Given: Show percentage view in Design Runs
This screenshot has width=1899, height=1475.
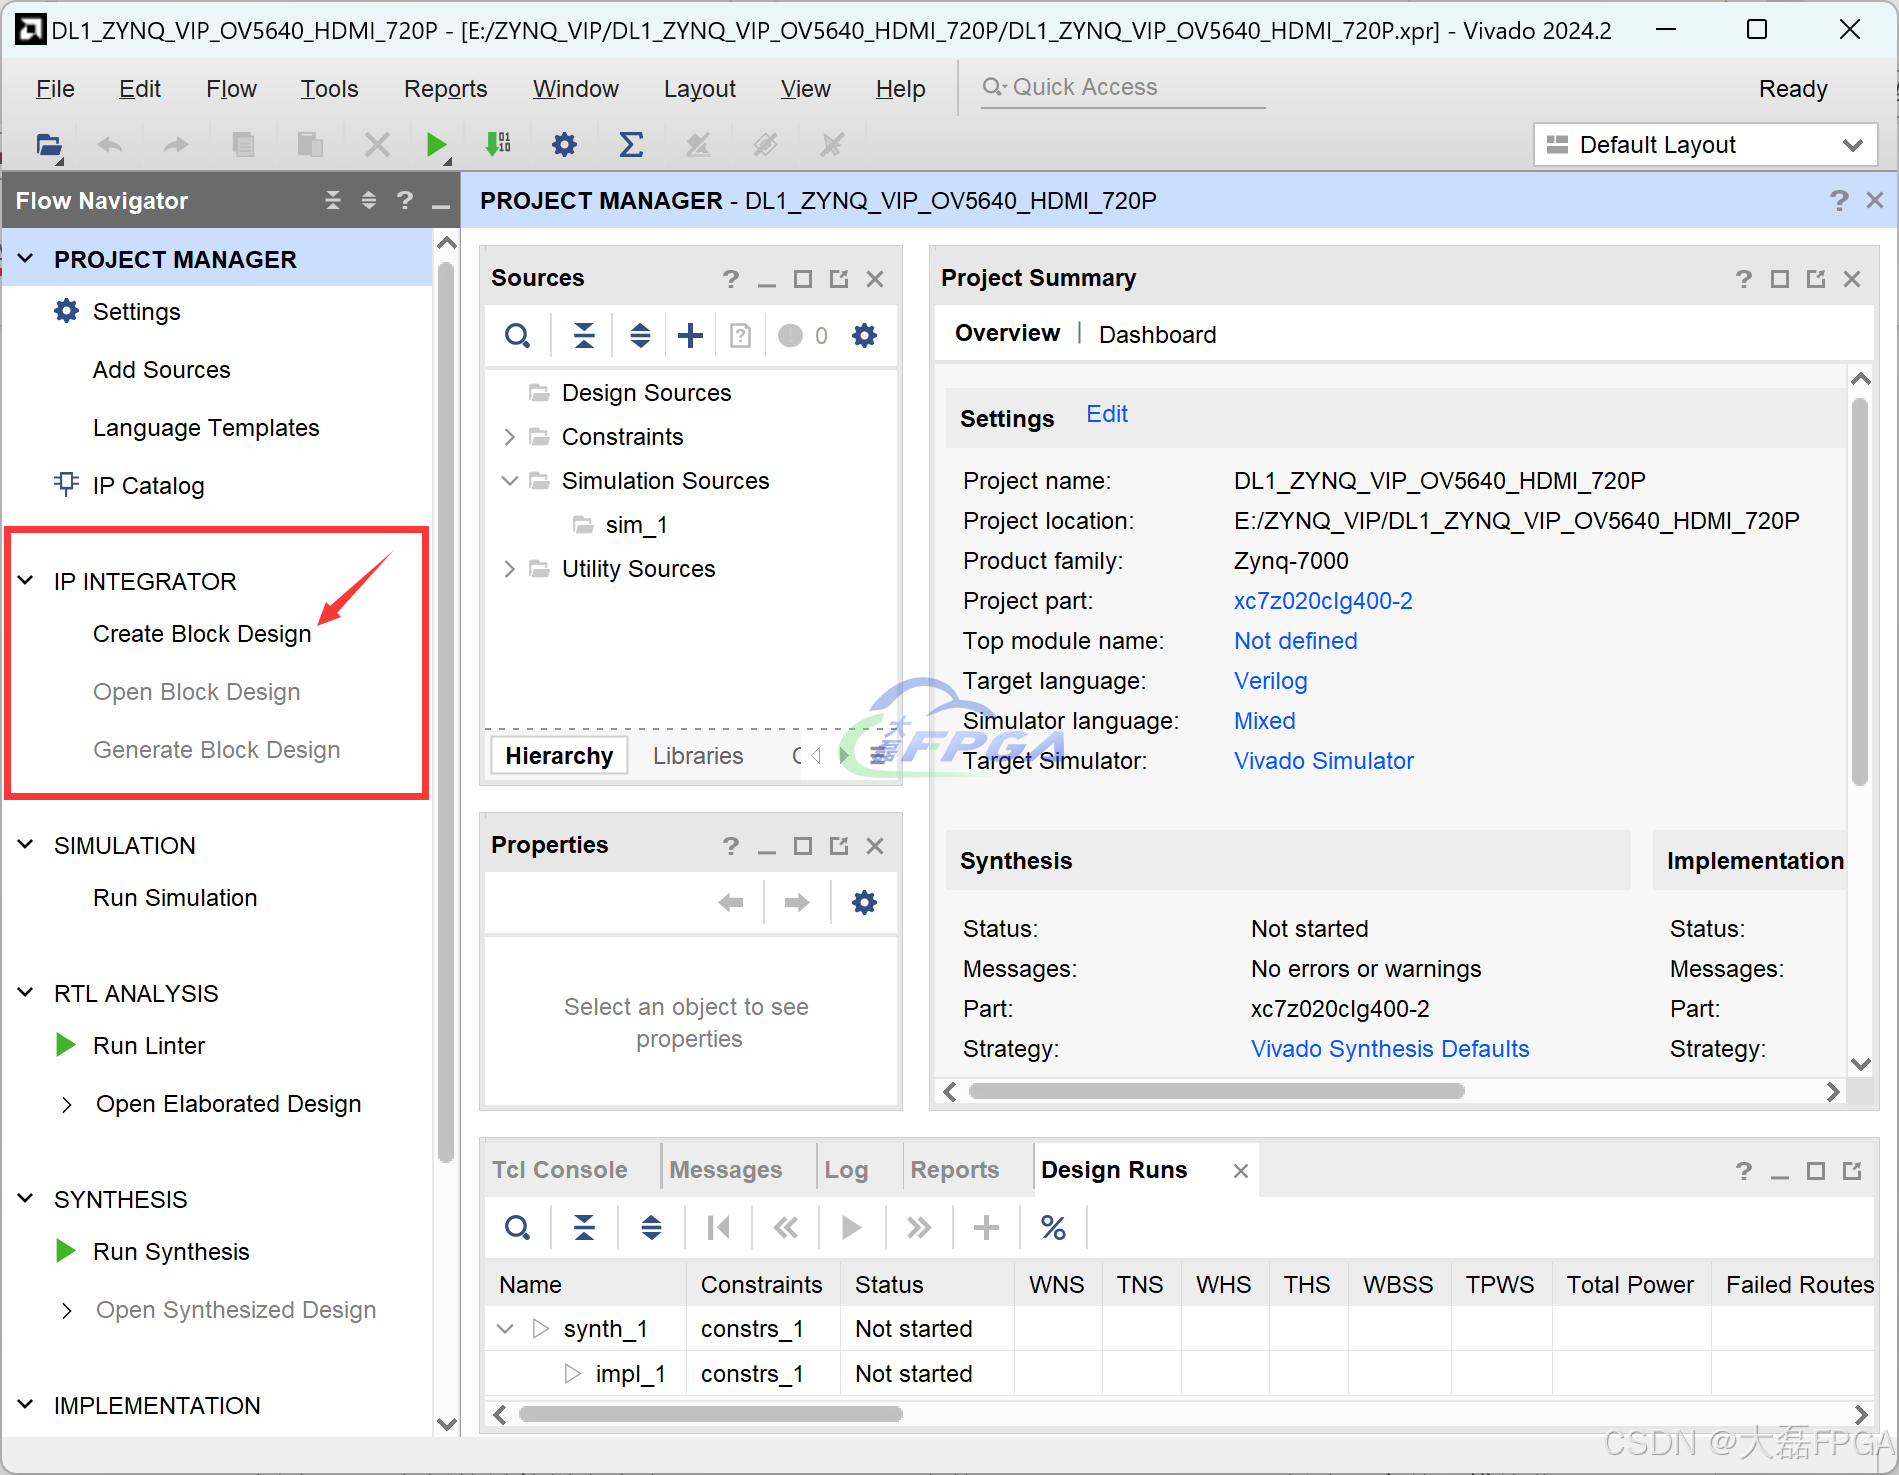Looking at the screenshot, I should tap(1053, 1227).
